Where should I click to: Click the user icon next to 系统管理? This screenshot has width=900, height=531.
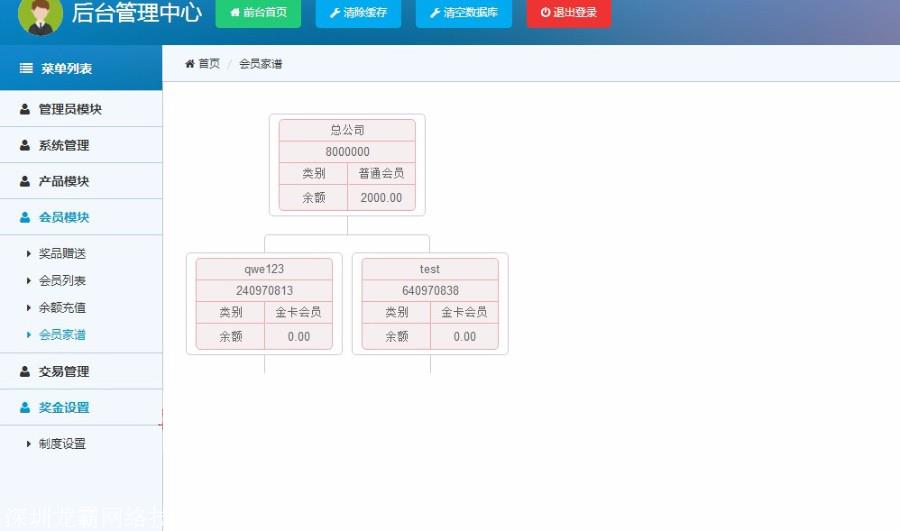click(25, 146)
